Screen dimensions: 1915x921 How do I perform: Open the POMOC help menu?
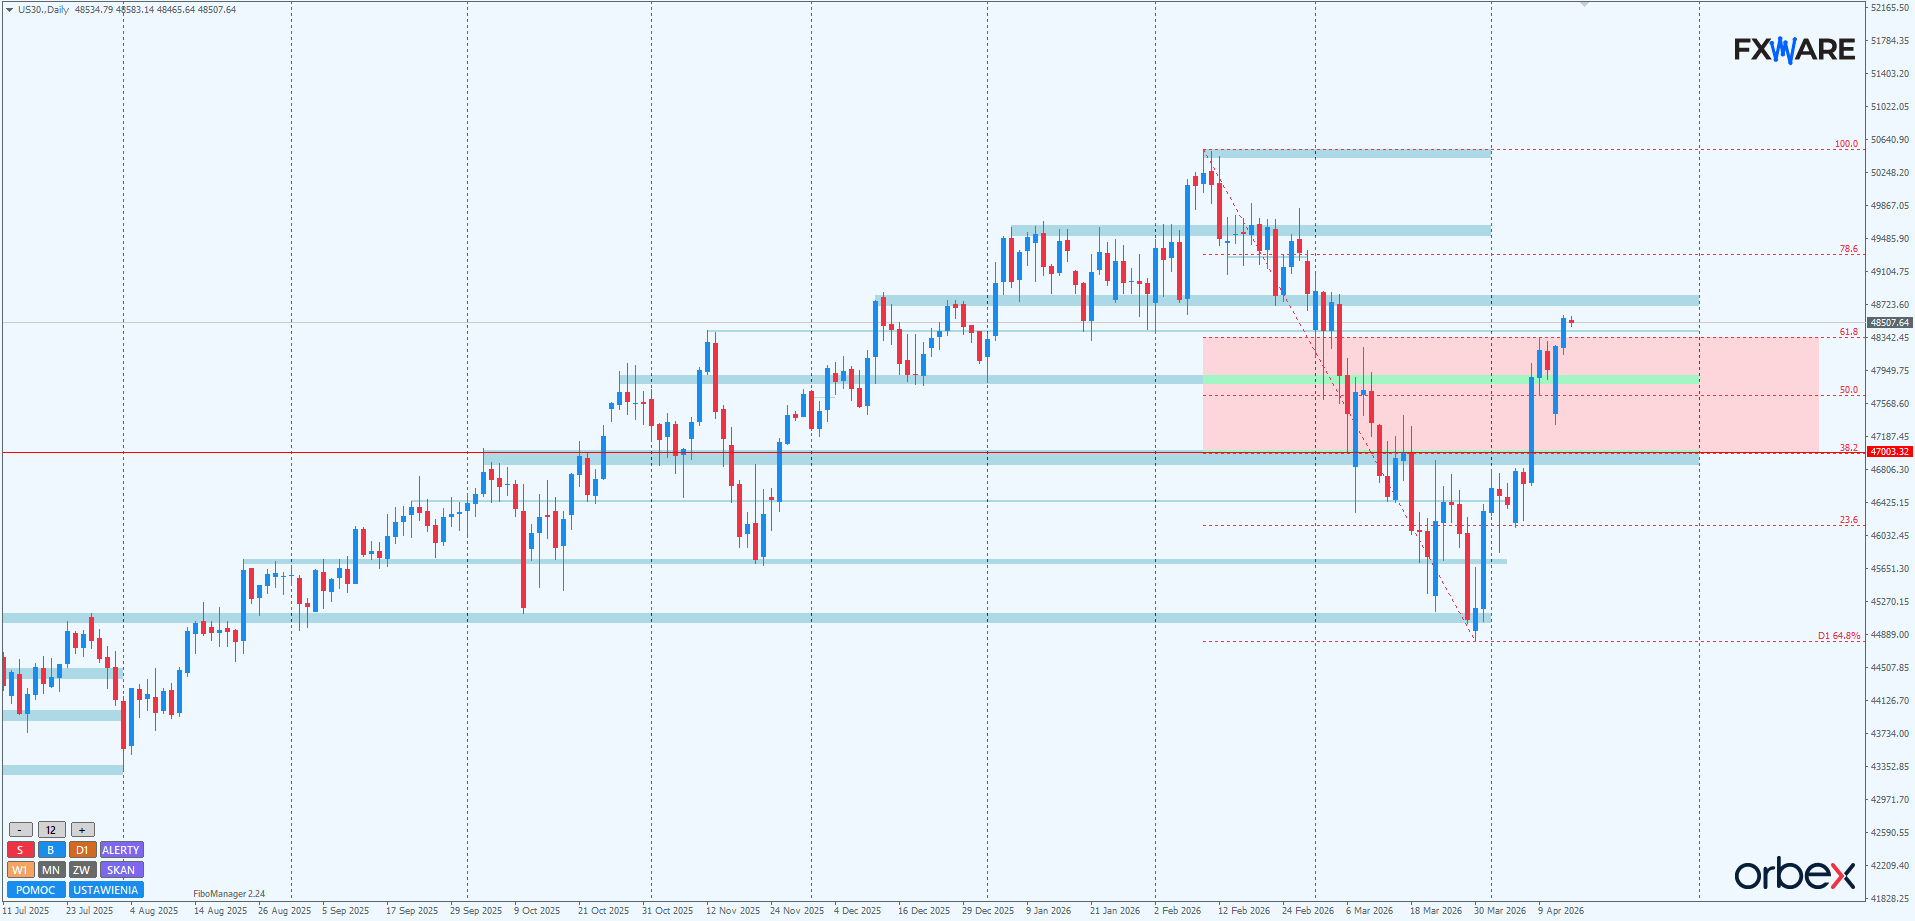pyautogui.click(x=36, y=890)
